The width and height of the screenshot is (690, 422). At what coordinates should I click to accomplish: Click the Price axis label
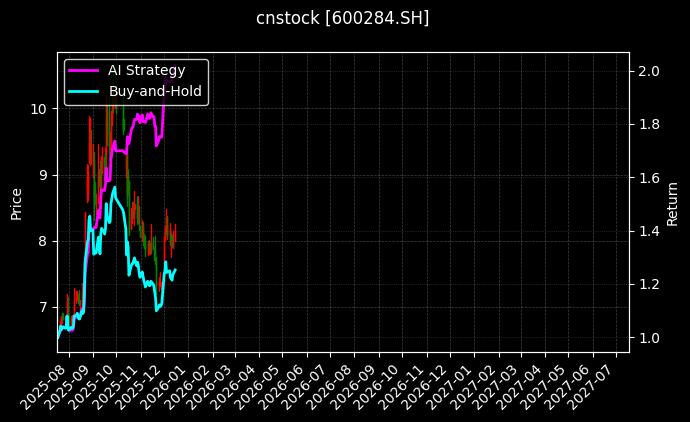point(16,204)
